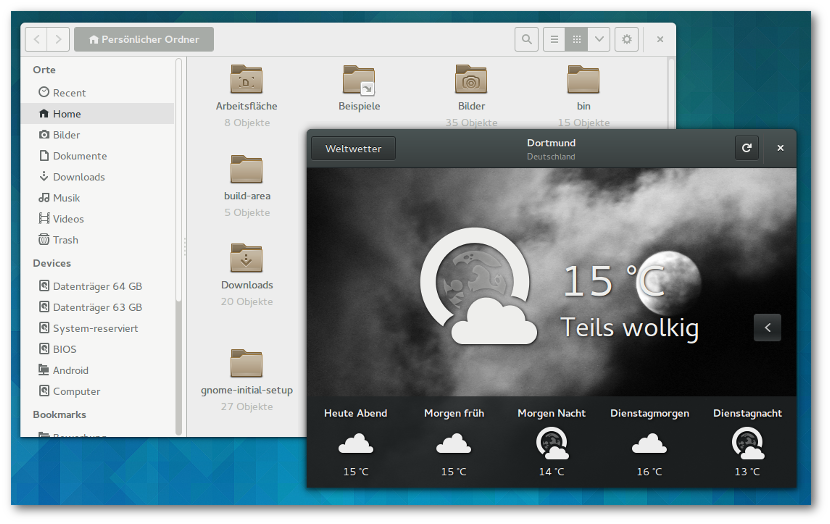Expand the forecast side panel chevron
The width and height of the screenshot is (830, 524).
click(767, 327)
